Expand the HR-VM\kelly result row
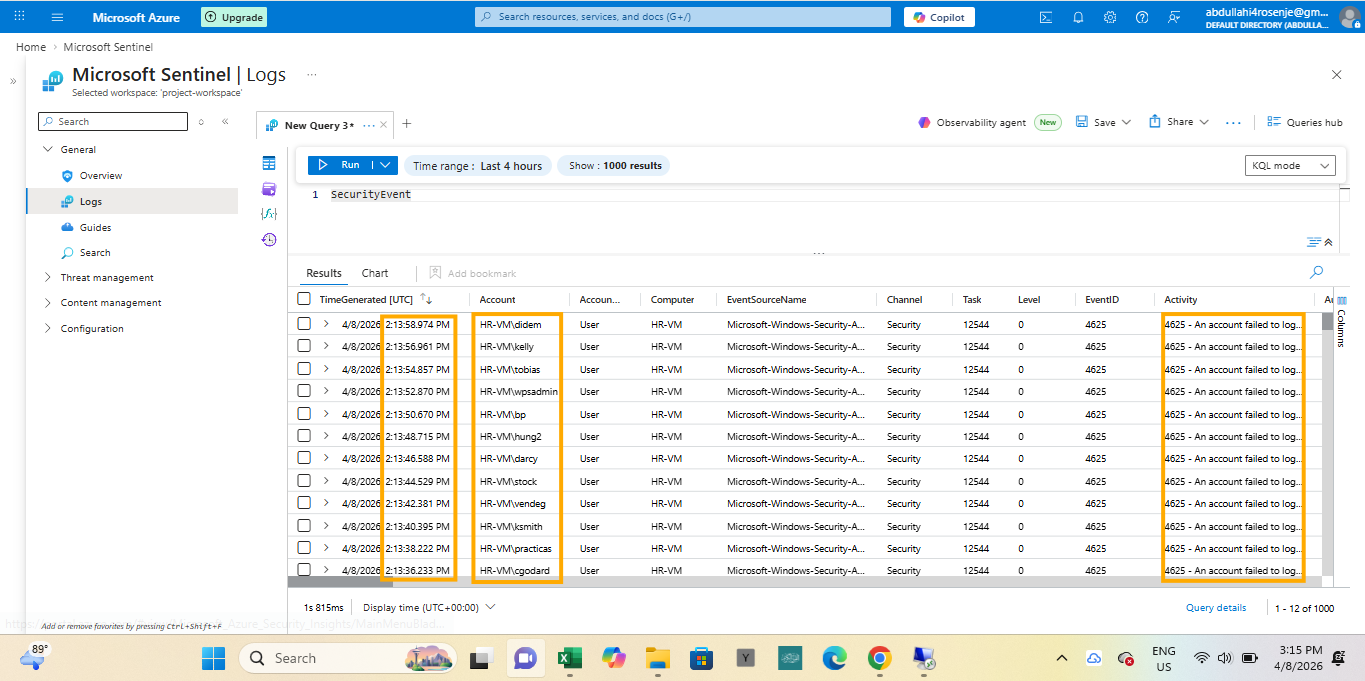The image size is (1365, 681). click(326, 346)
